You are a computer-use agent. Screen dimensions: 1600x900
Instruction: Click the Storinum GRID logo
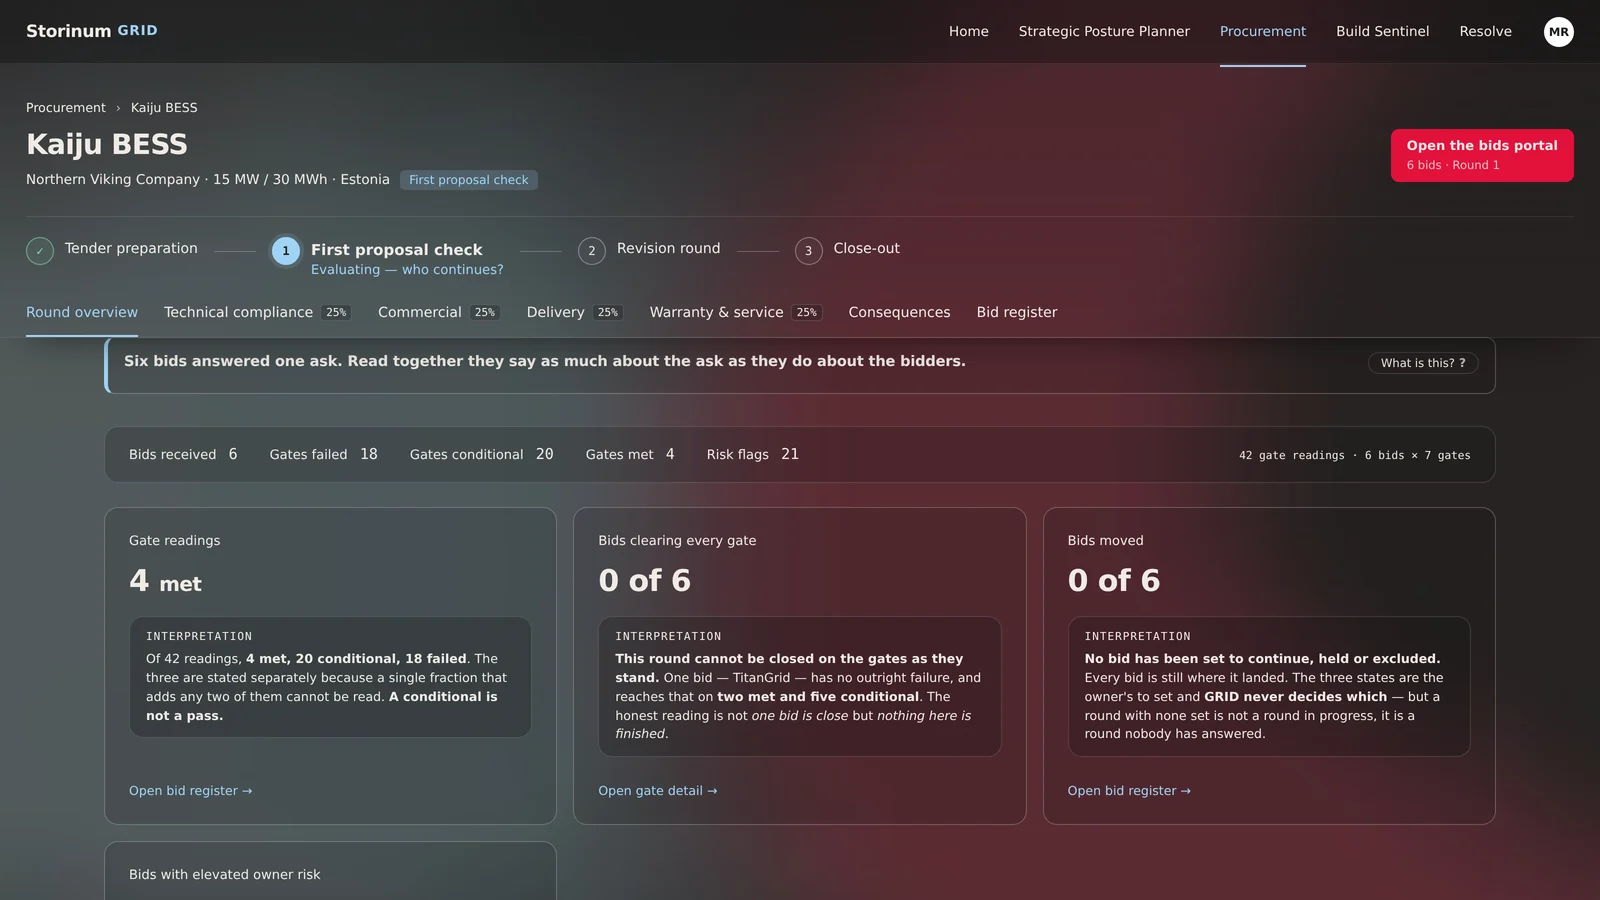[92, 31]
